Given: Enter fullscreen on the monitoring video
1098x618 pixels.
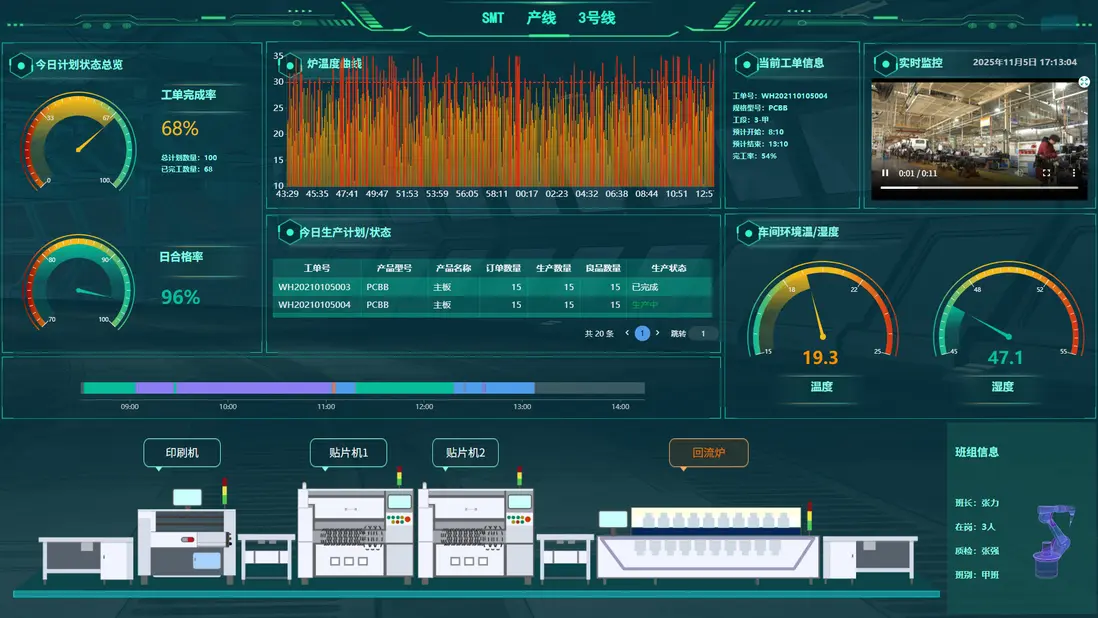Looking at the screenshot, I should [1046, 173].
